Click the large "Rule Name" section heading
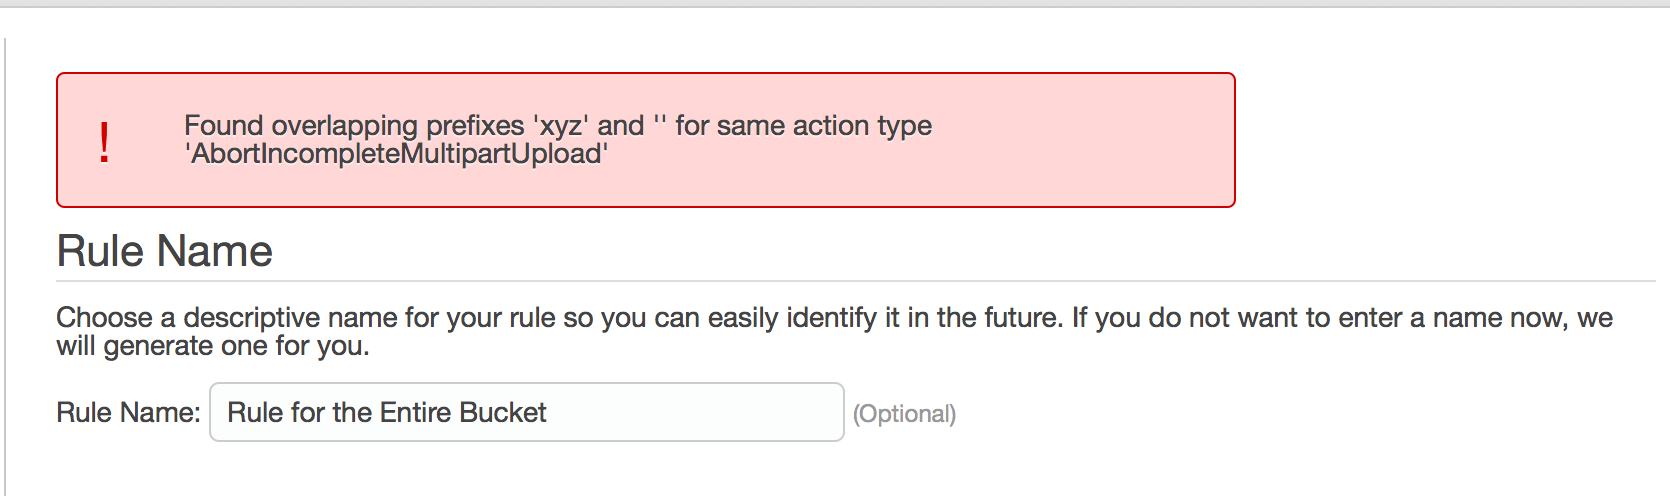1670x496 pixels. point(165,251)
